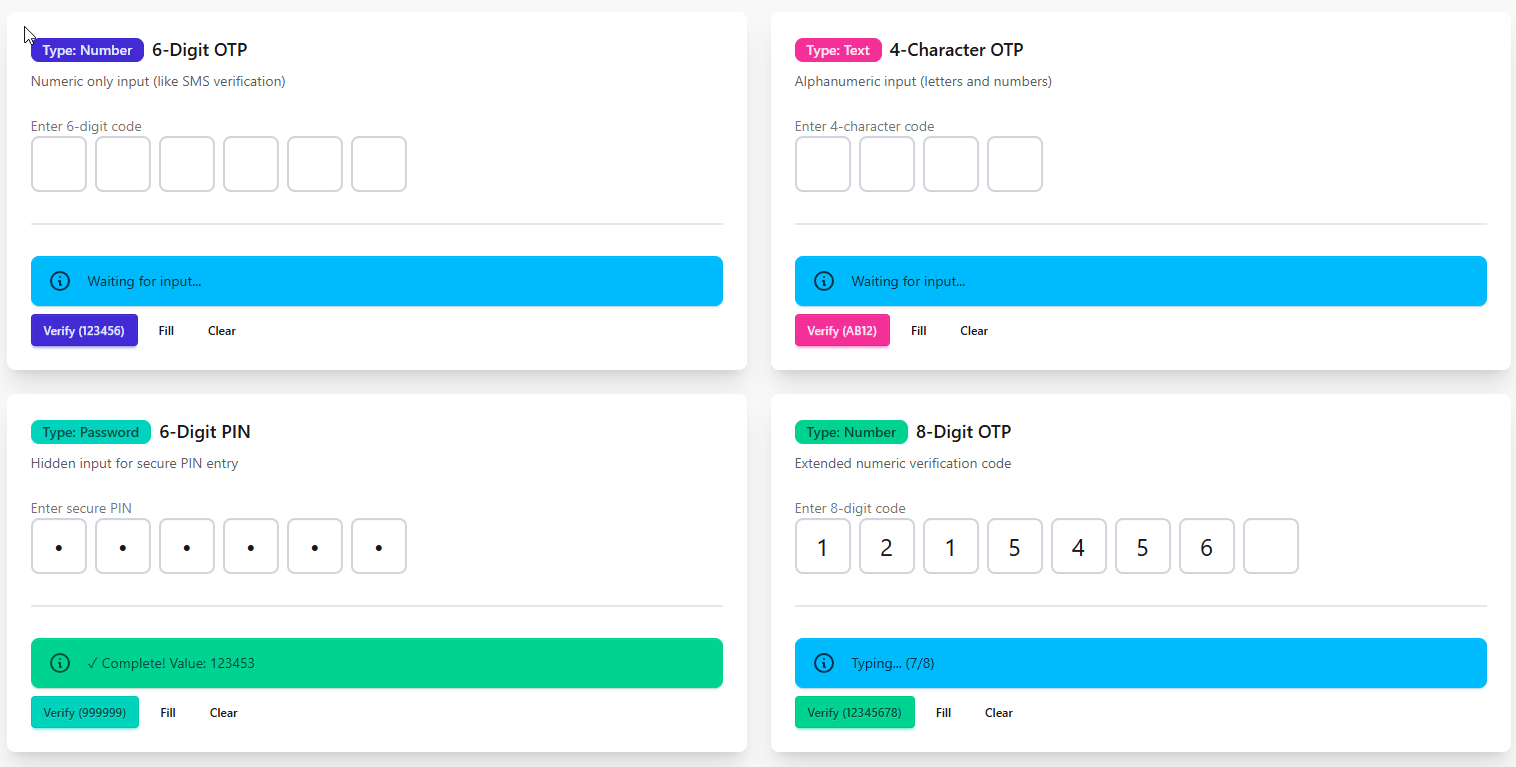Fill the 8-Digit OTP code
1516x767 pixels.
point(943,713)
